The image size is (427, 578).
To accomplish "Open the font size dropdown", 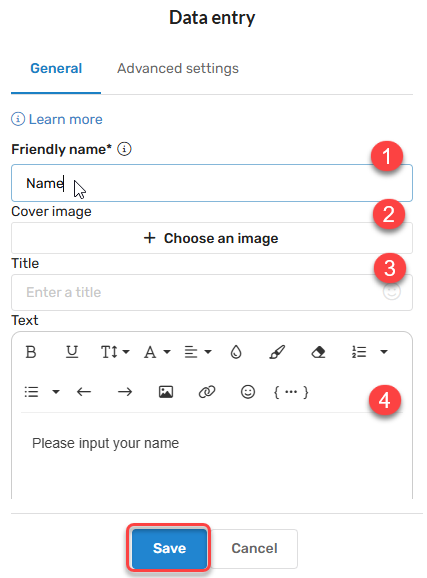I will (115, 352).
